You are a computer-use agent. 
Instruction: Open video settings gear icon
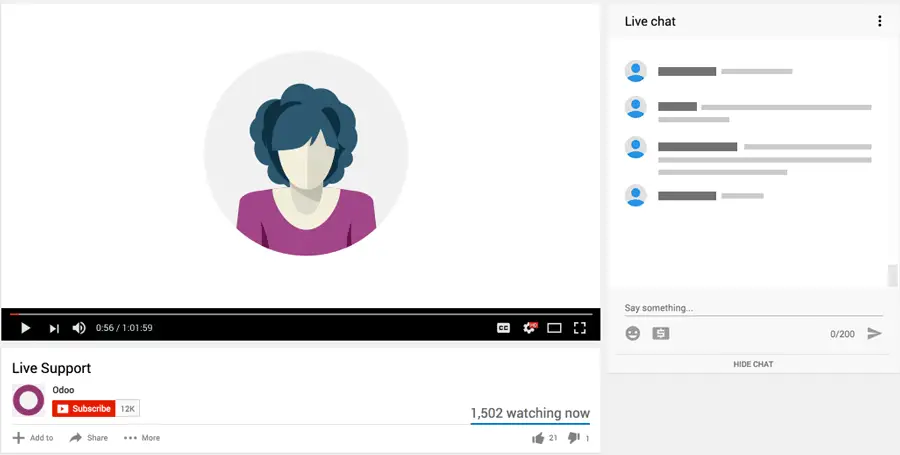(x=529, y=328)
